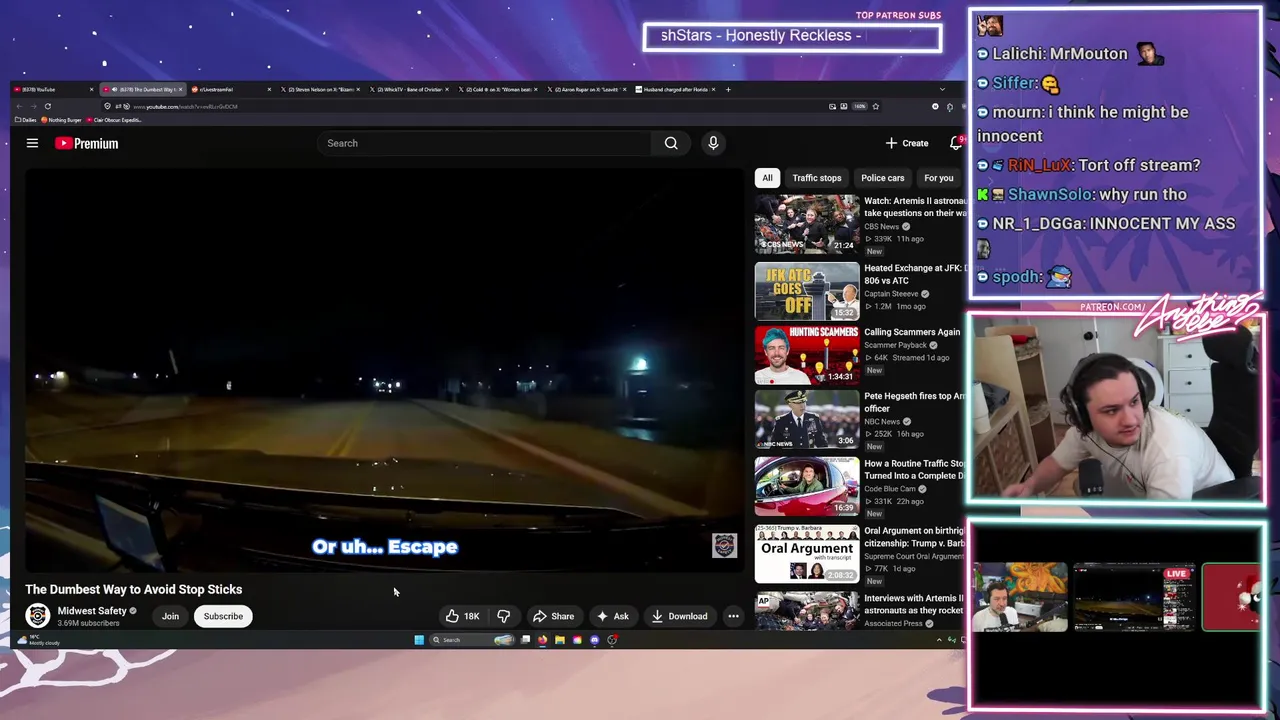Visit the Captain Steeeve channel

click(x=891, y=294)
